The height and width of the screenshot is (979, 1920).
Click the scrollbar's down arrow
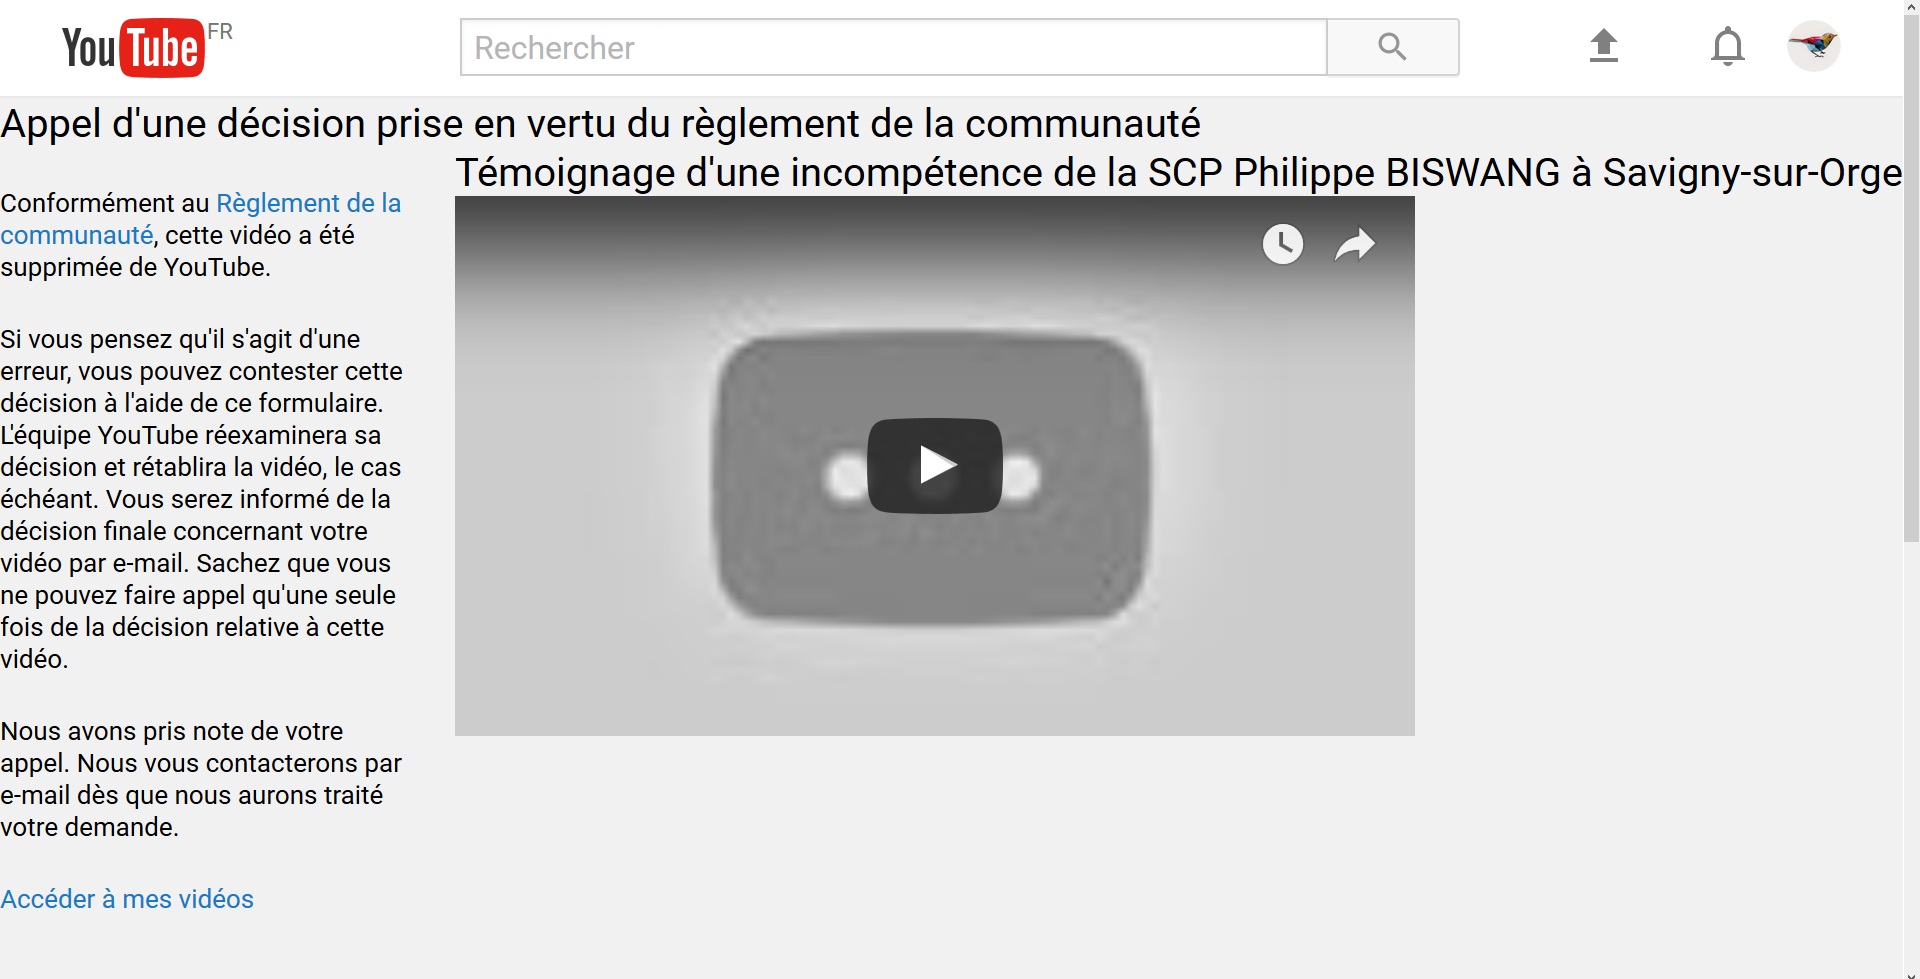point(1911,974)
